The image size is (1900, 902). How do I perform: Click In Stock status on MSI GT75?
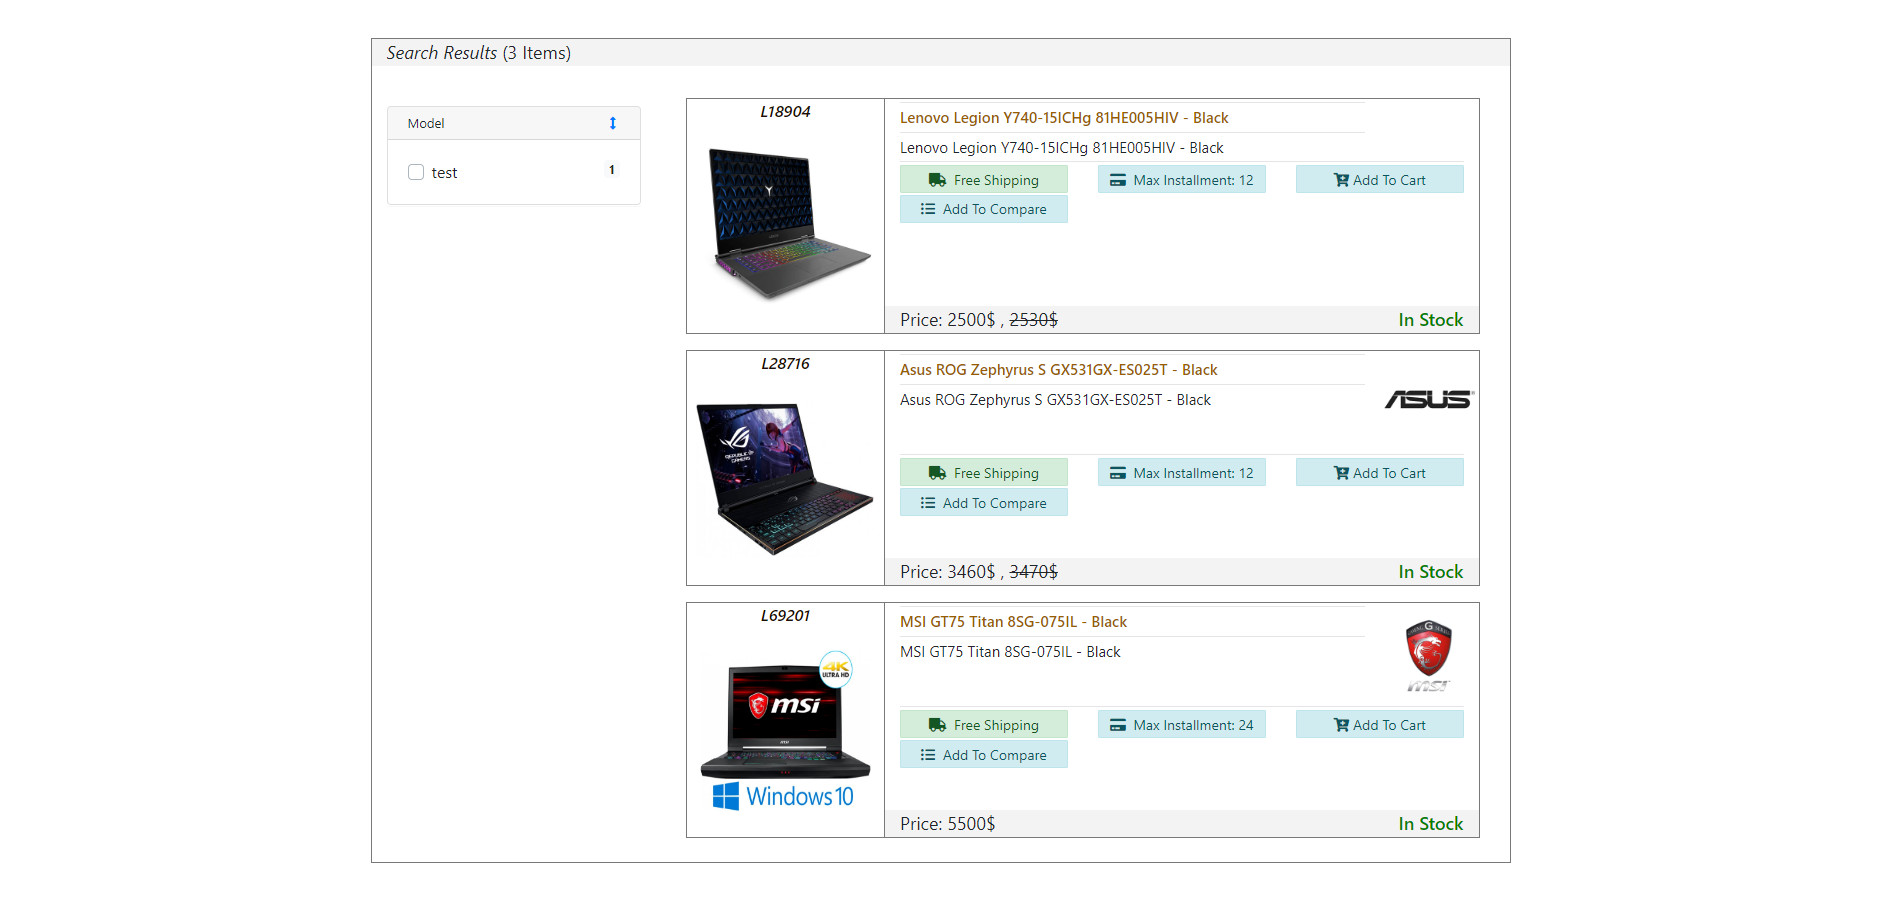1430,824
